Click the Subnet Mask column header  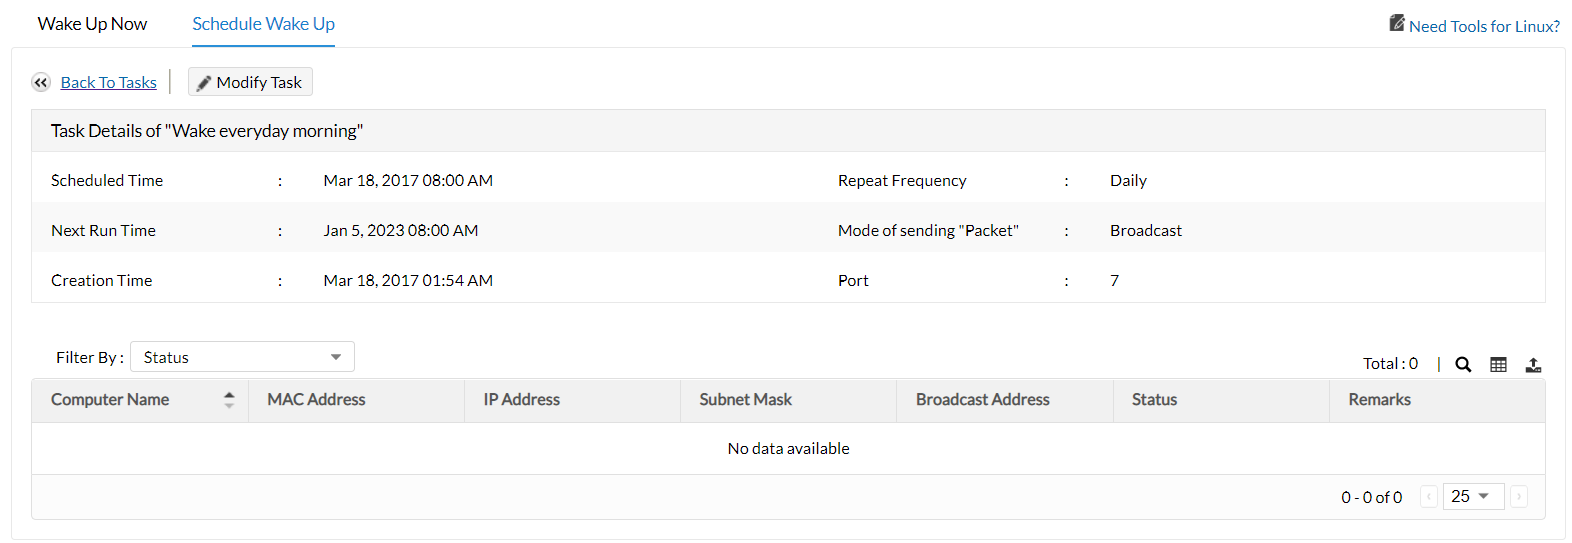coord(745,400)
